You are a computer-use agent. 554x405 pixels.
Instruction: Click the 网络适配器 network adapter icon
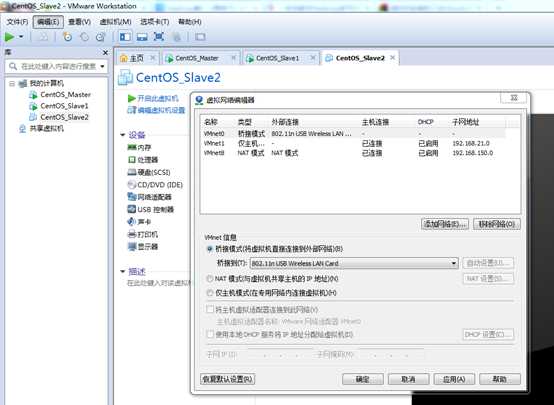tap(132, 197)
